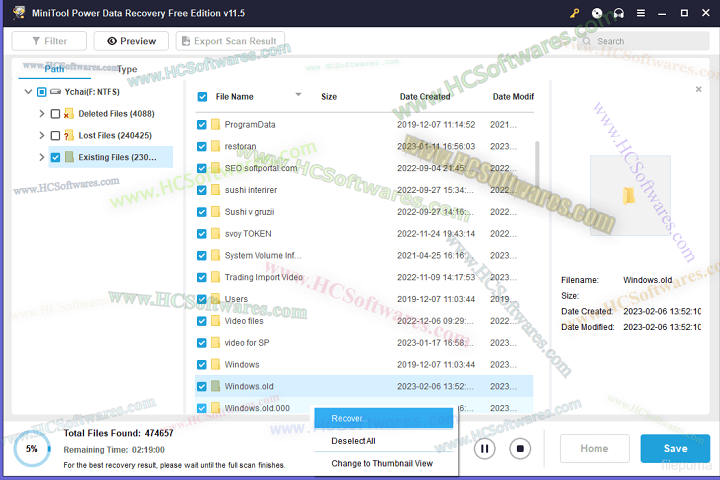
Task: Close the preview details panel
Action: (698, 89)
